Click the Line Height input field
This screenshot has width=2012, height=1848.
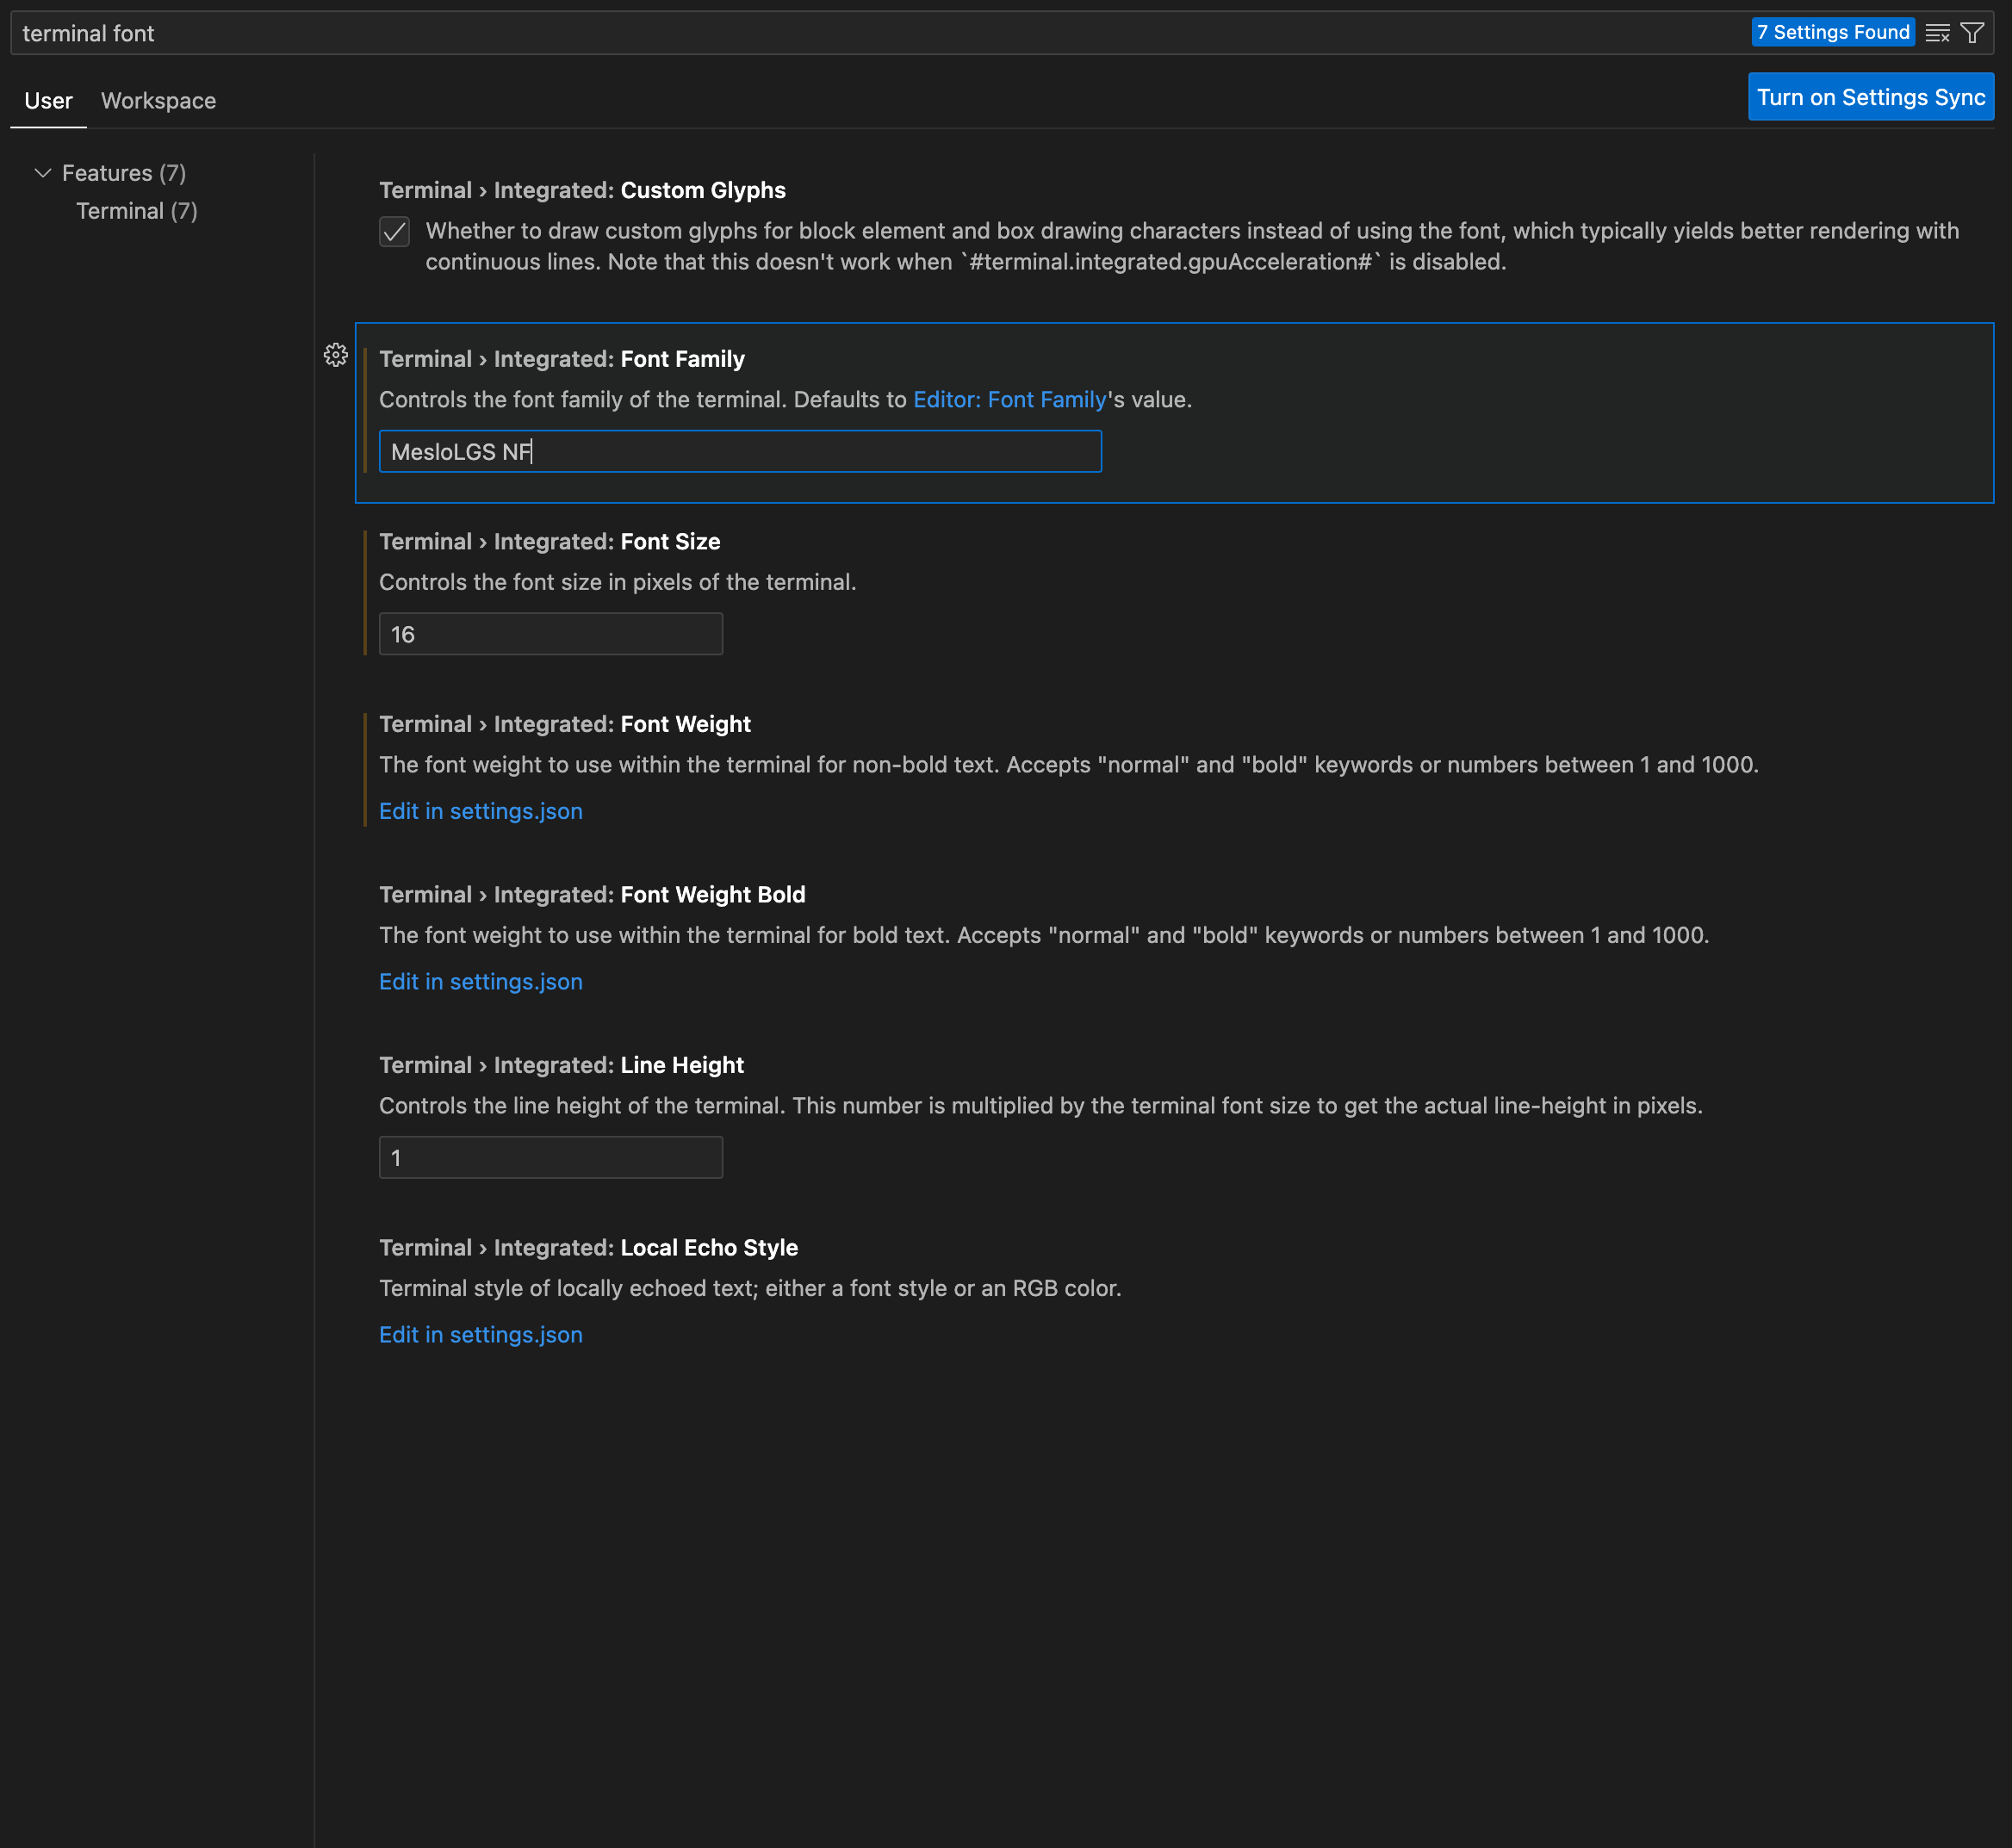[x=550, y=1158]
